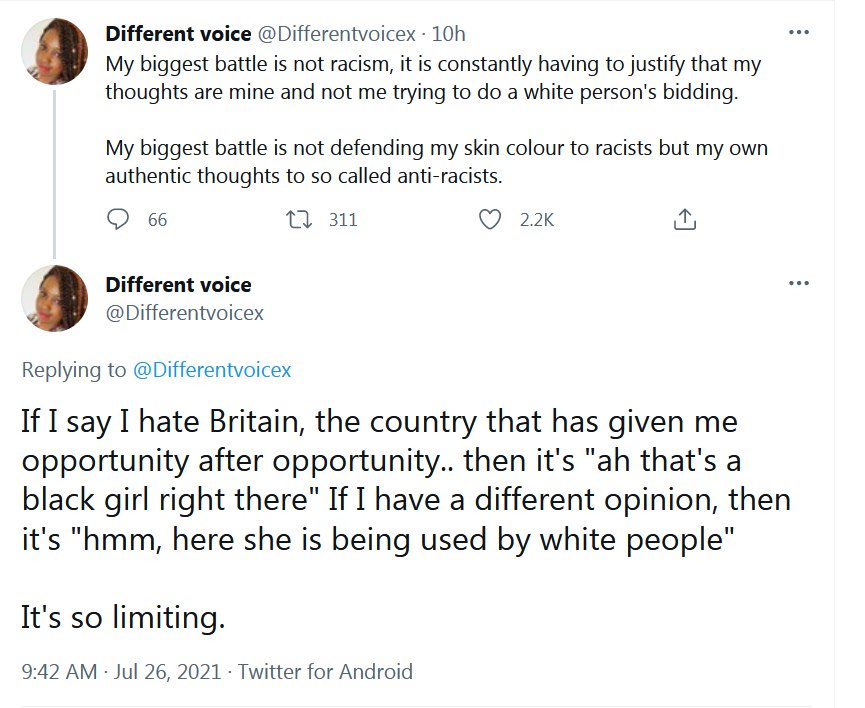The image size is (865, 708).
Task: Open first tweet's profile avatar
Action: tap(54, 50)
